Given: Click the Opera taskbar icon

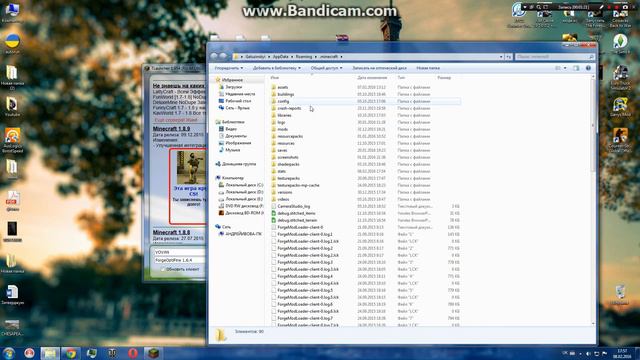Looking at the screenshot, I should (133, 353).
